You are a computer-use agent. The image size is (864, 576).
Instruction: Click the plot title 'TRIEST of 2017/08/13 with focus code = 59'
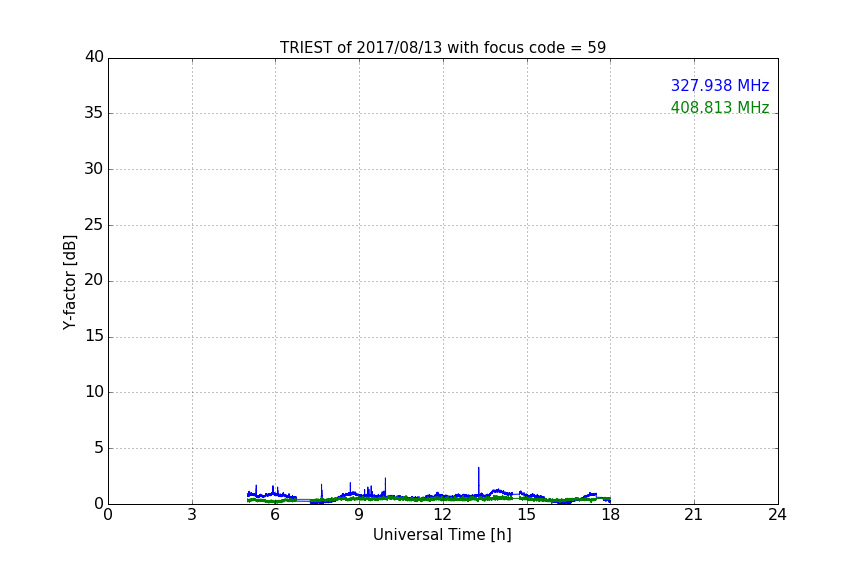(x=442, y=47)
